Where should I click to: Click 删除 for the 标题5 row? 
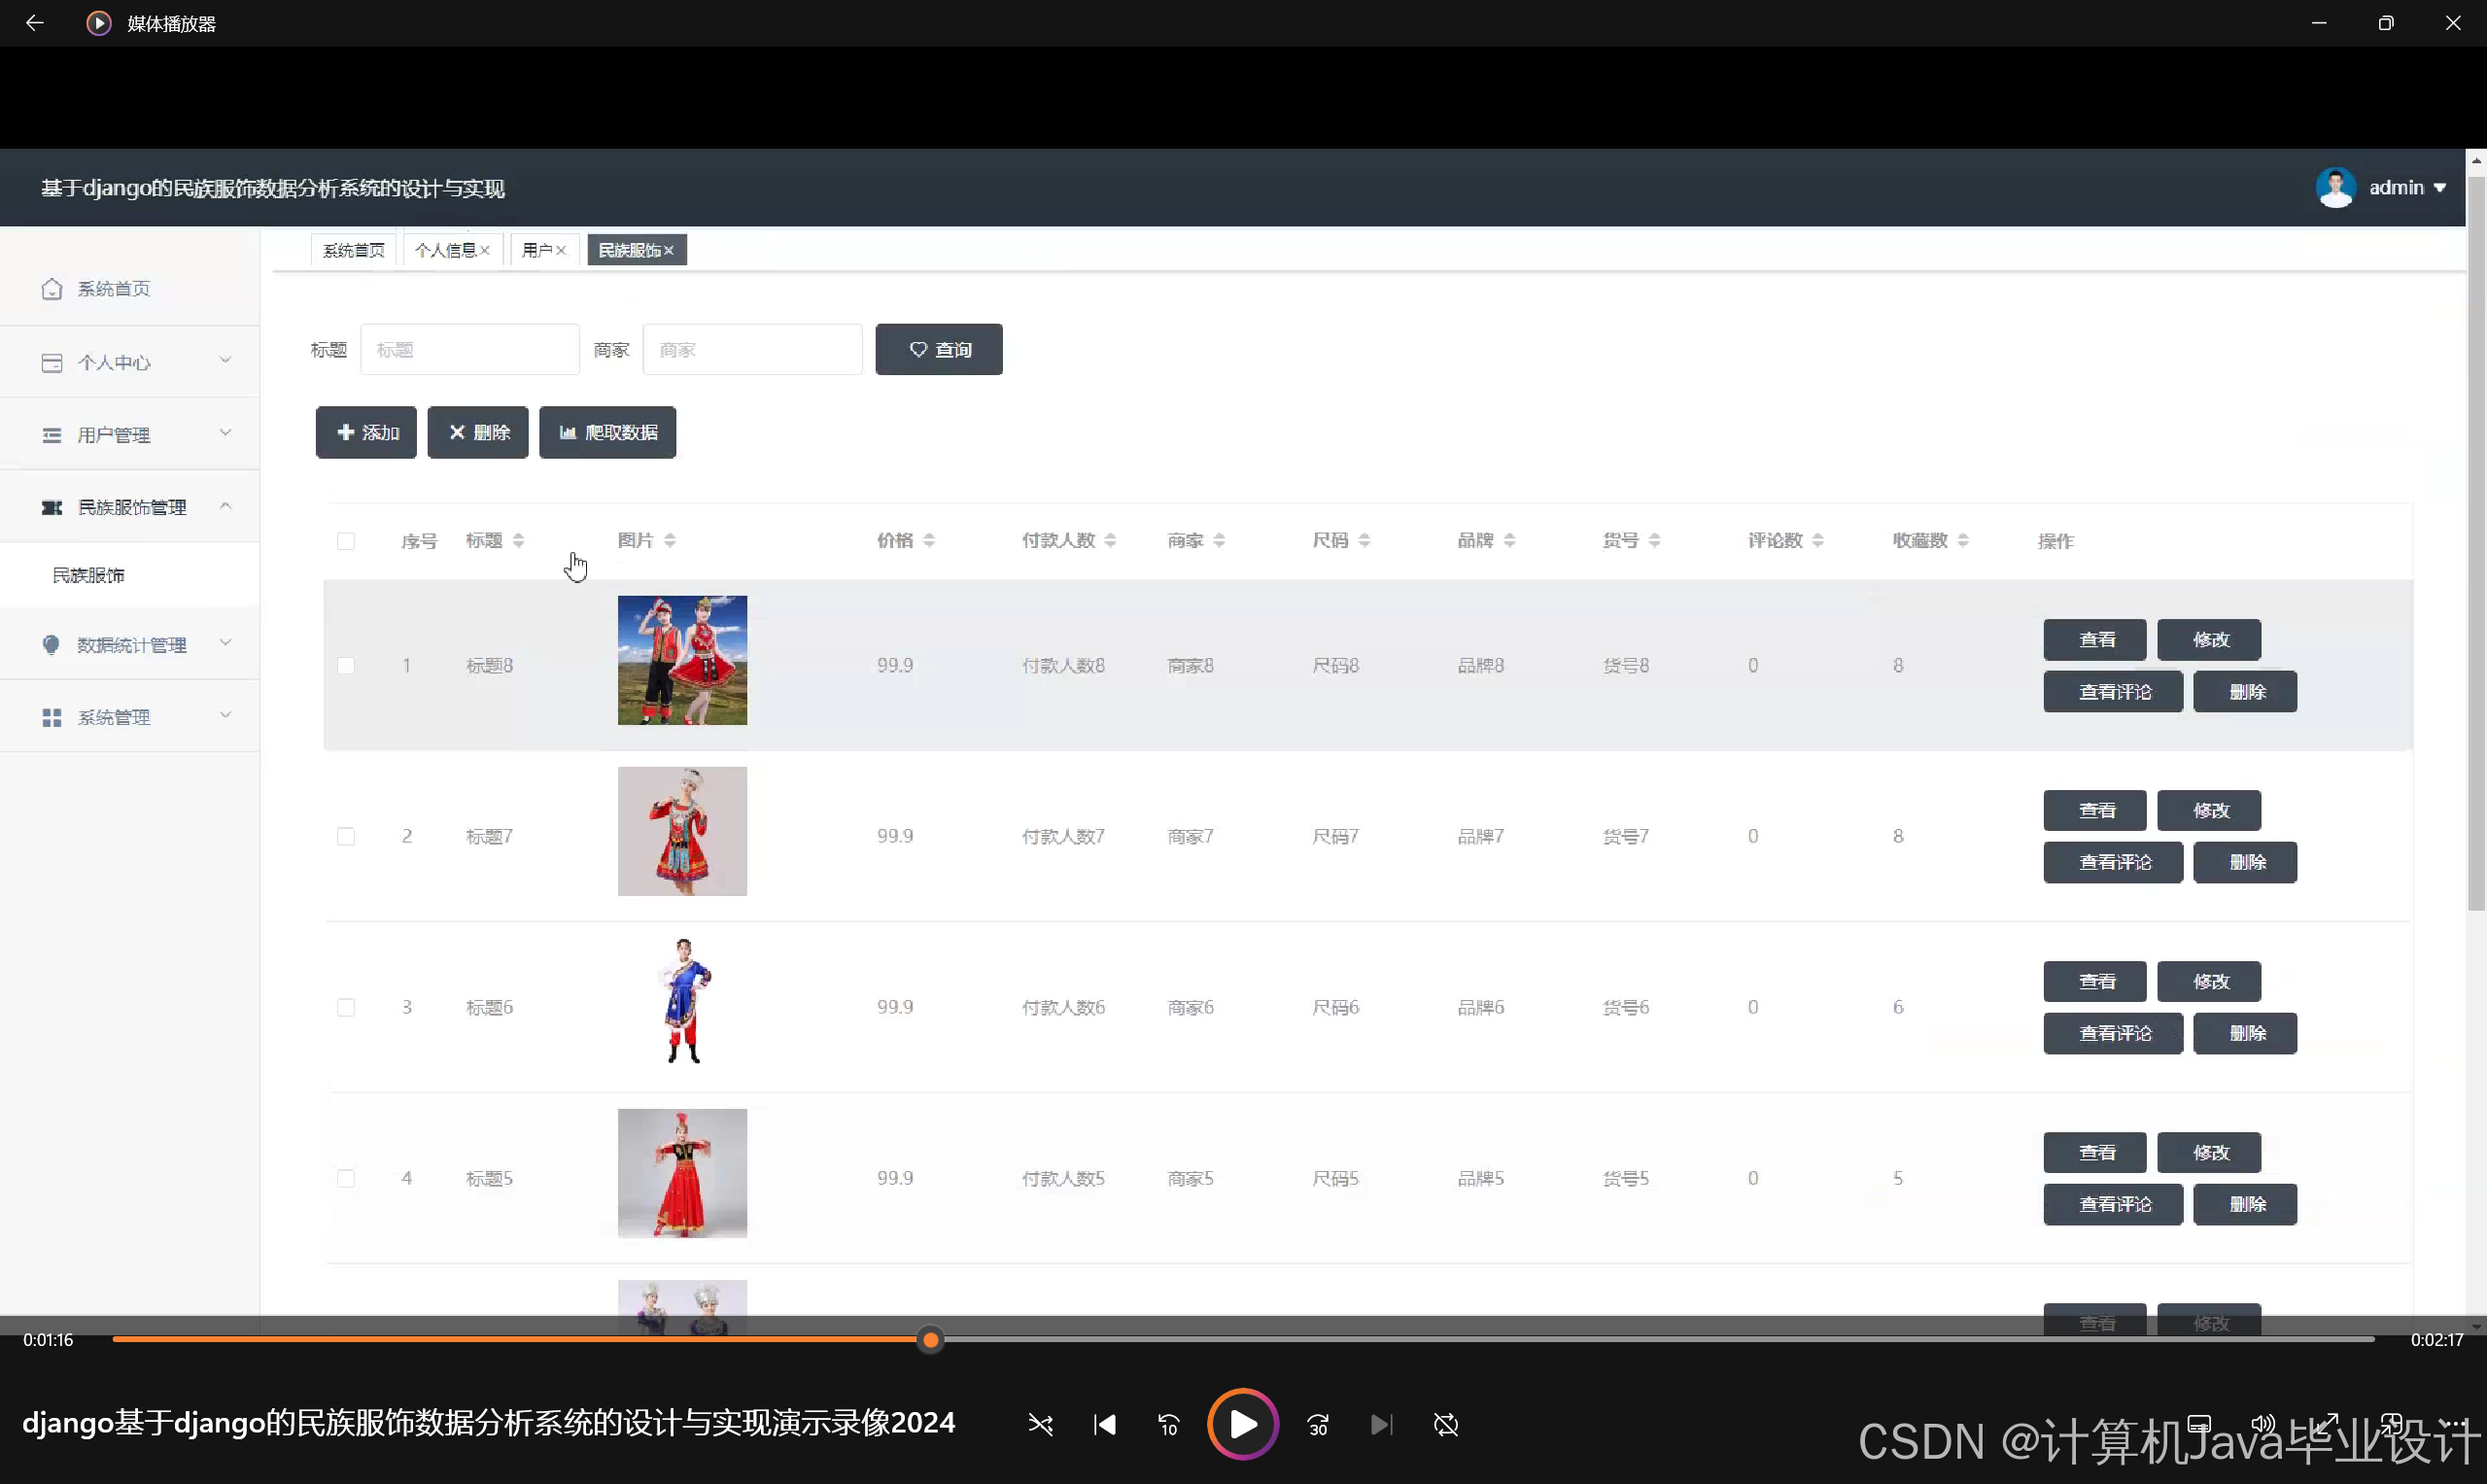tap(2245, 1204)
